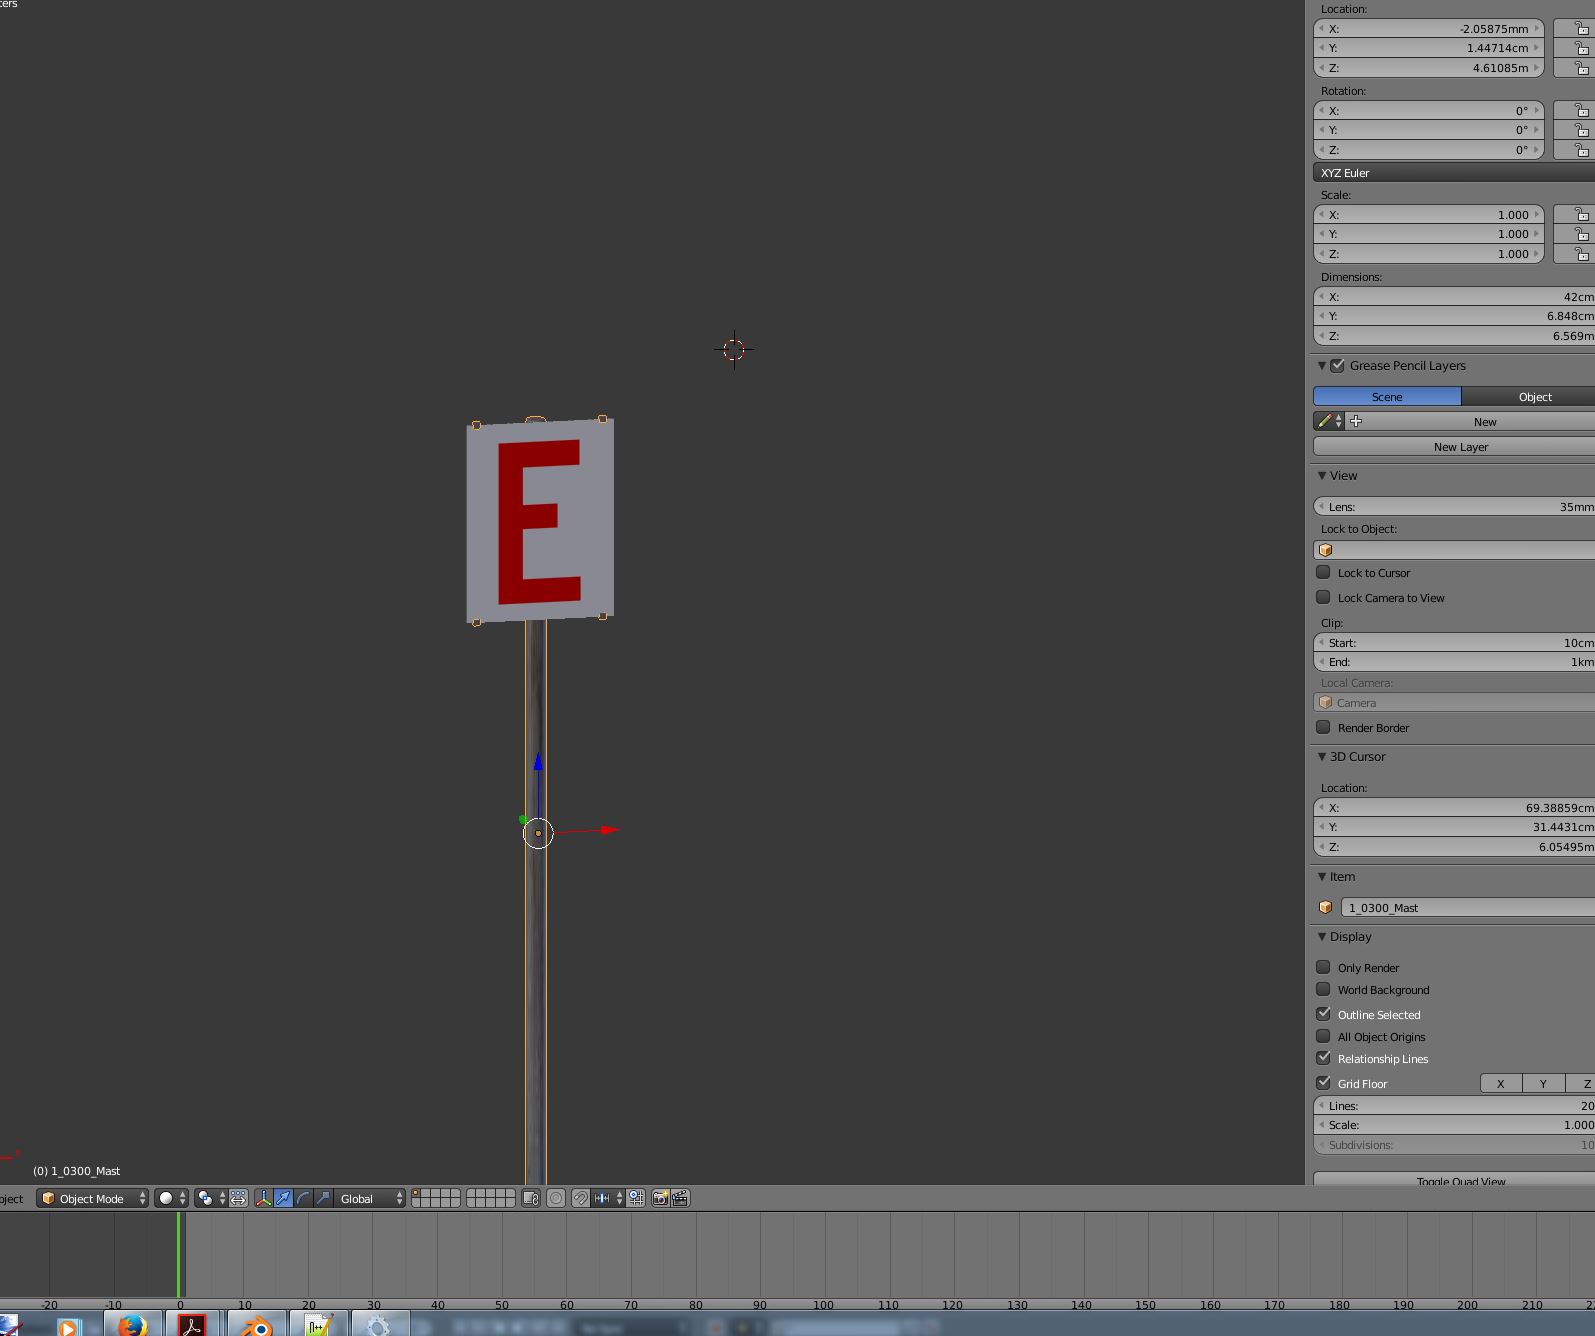
Task: Enable the Only Render checkbox
Action: click(1323, 967)
